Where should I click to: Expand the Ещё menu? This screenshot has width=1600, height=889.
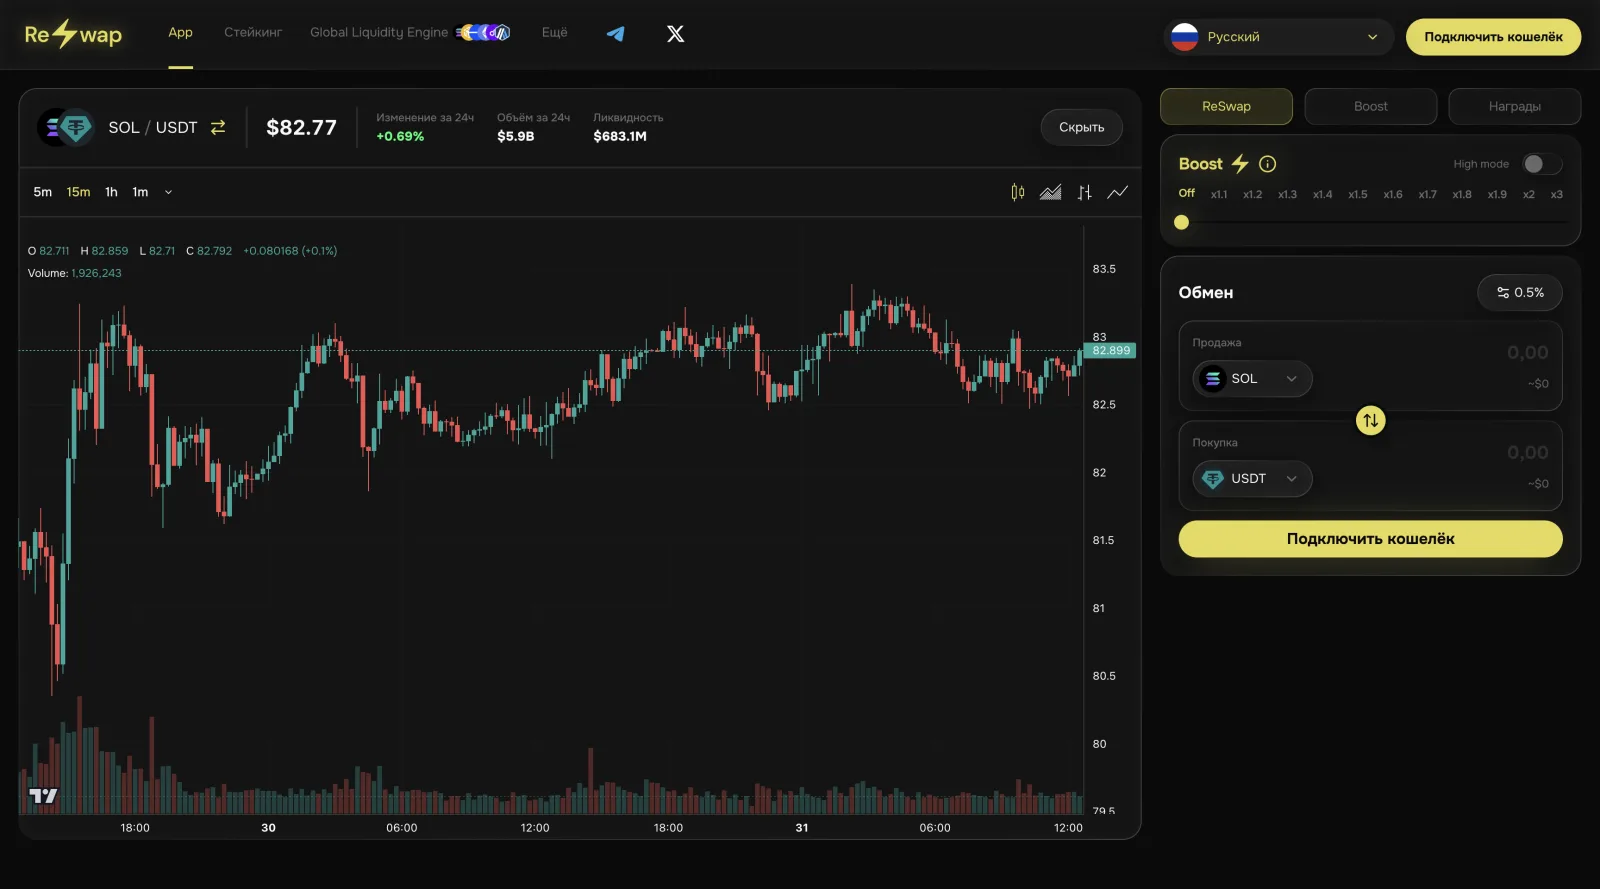point(555,33)
